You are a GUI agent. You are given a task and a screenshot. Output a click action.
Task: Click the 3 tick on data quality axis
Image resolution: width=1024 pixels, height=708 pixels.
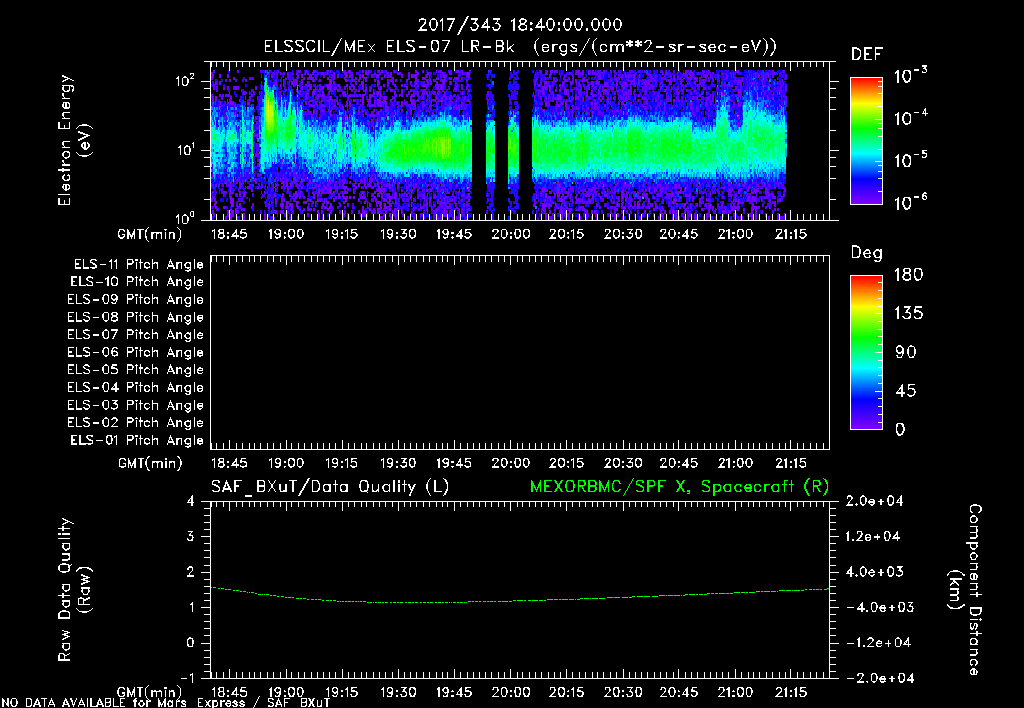pyautogui.click(x=190, y=536)
